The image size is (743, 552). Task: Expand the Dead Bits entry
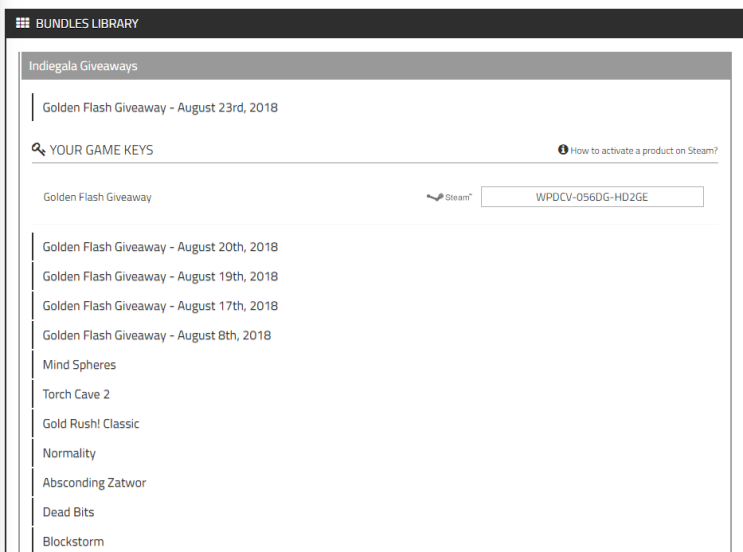tap(68, 512)
